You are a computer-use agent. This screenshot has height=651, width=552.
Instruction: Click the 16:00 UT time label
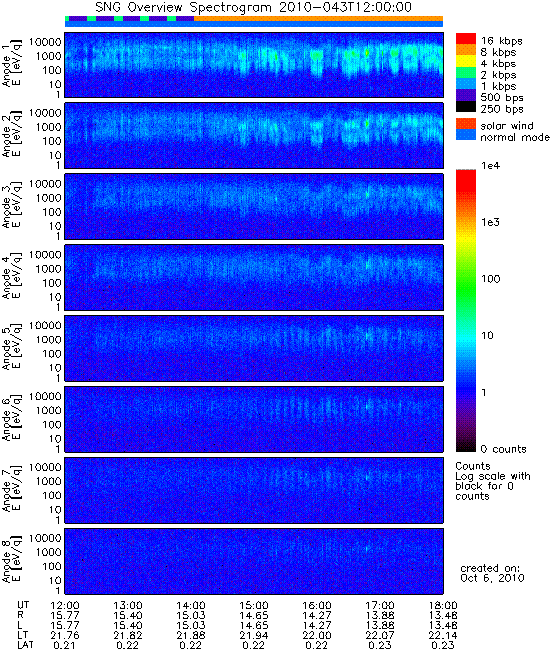[317, 605]
